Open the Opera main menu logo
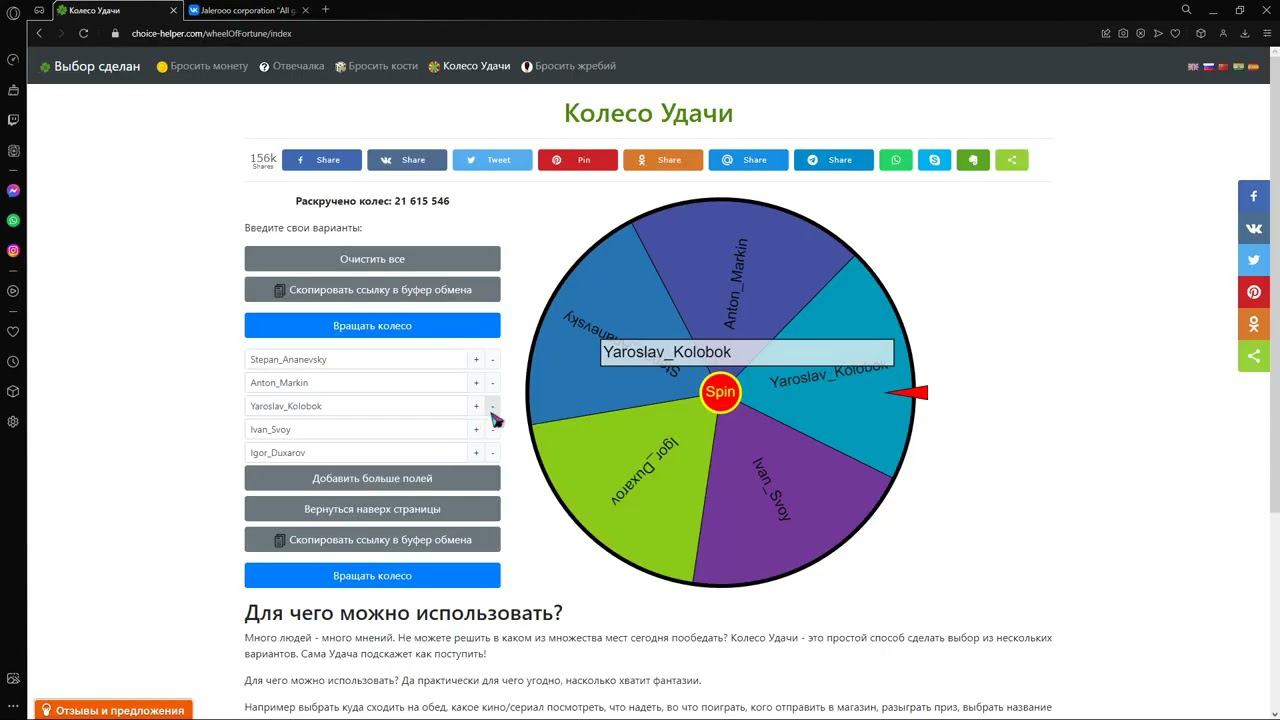The width and height of the screenshot is (1280, 720). tap(13, 11)
